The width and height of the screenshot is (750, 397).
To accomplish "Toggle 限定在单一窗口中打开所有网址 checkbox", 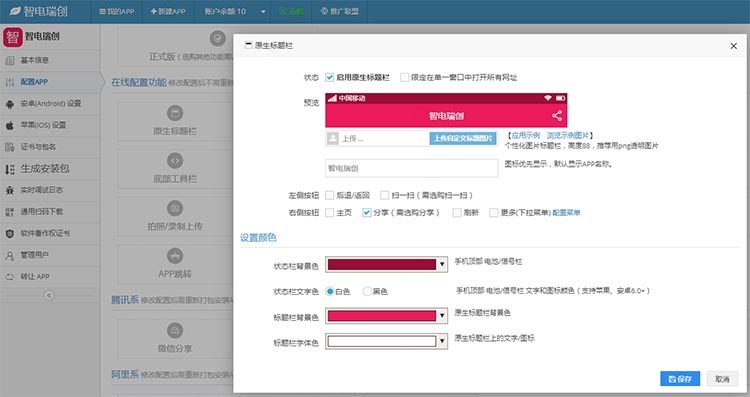I will [x=405, y=77].
